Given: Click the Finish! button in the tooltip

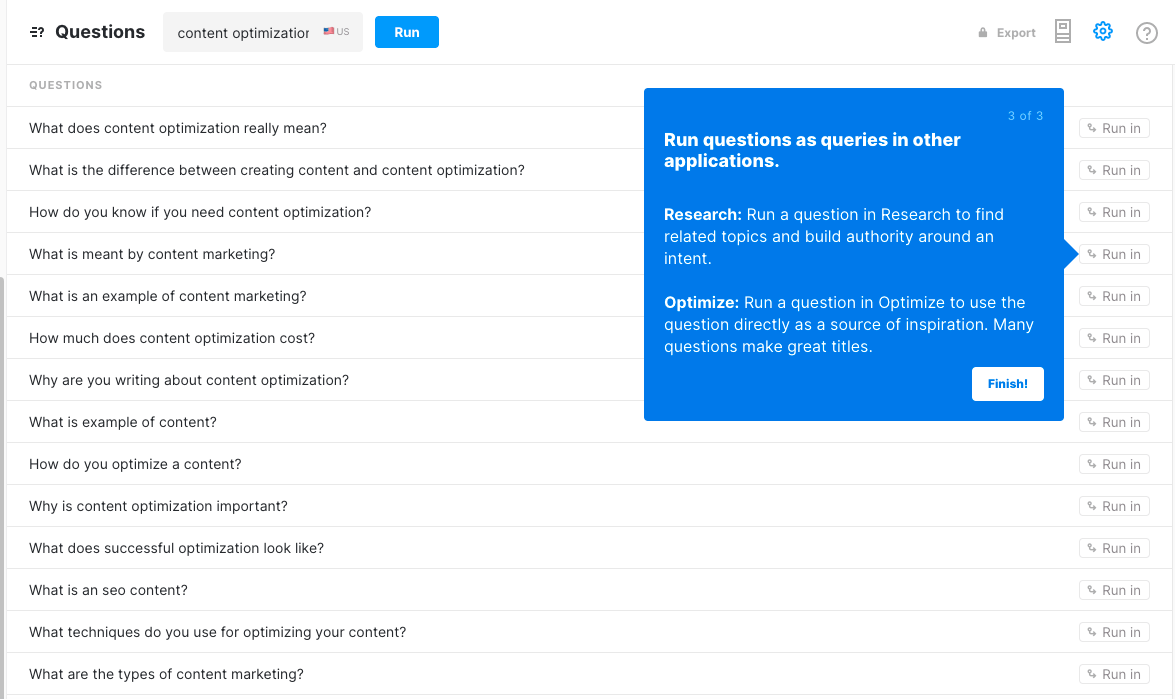Looking at the screenshot, I should pos(1007,384).
